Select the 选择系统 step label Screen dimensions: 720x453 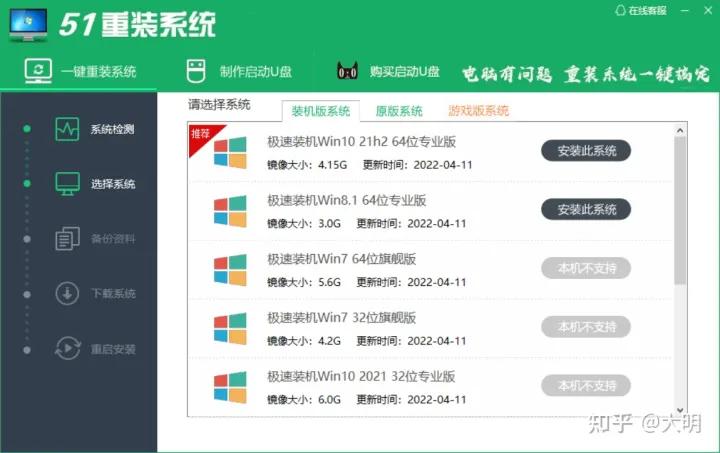pyautogui.click(x=112, y=184)
